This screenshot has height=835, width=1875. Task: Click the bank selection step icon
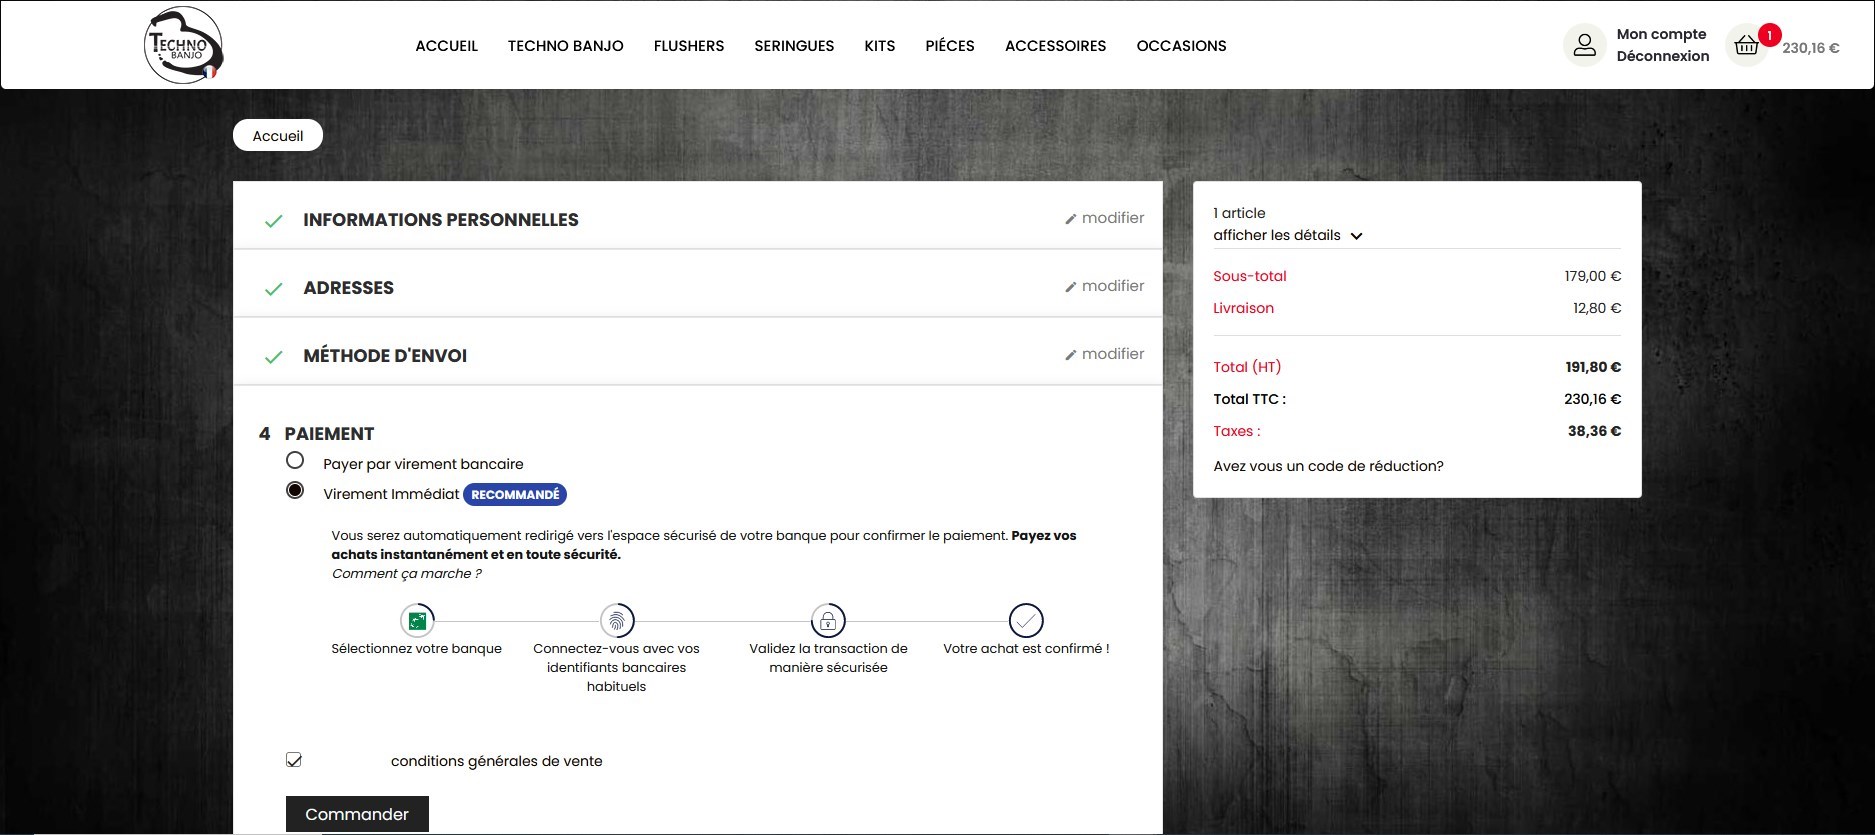pos(417,621)
